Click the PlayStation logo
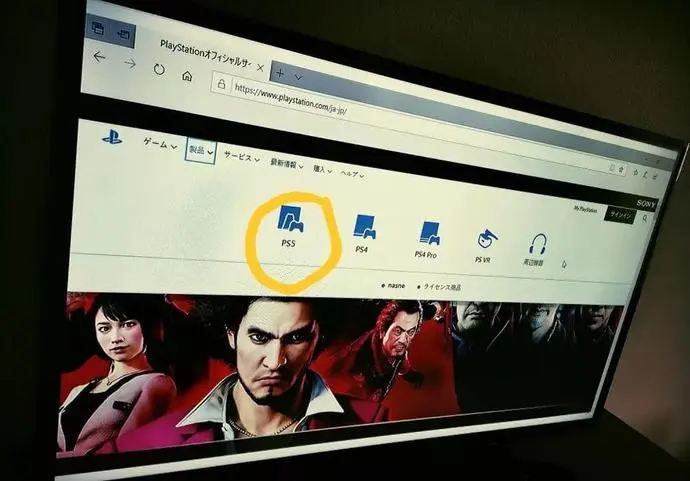This screenshot has height=481, width=690. [x=113, y=136]
